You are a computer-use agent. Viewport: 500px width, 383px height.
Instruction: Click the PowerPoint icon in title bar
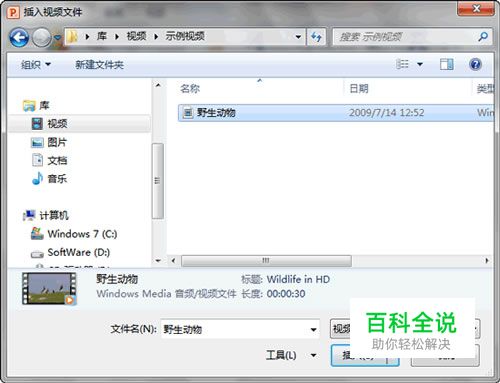(x=13, y=13)
